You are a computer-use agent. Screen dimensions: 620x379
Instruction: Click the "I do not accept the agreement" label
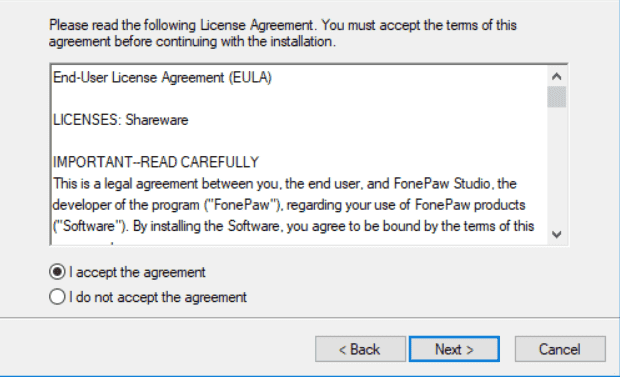click(x=158, y=297)
